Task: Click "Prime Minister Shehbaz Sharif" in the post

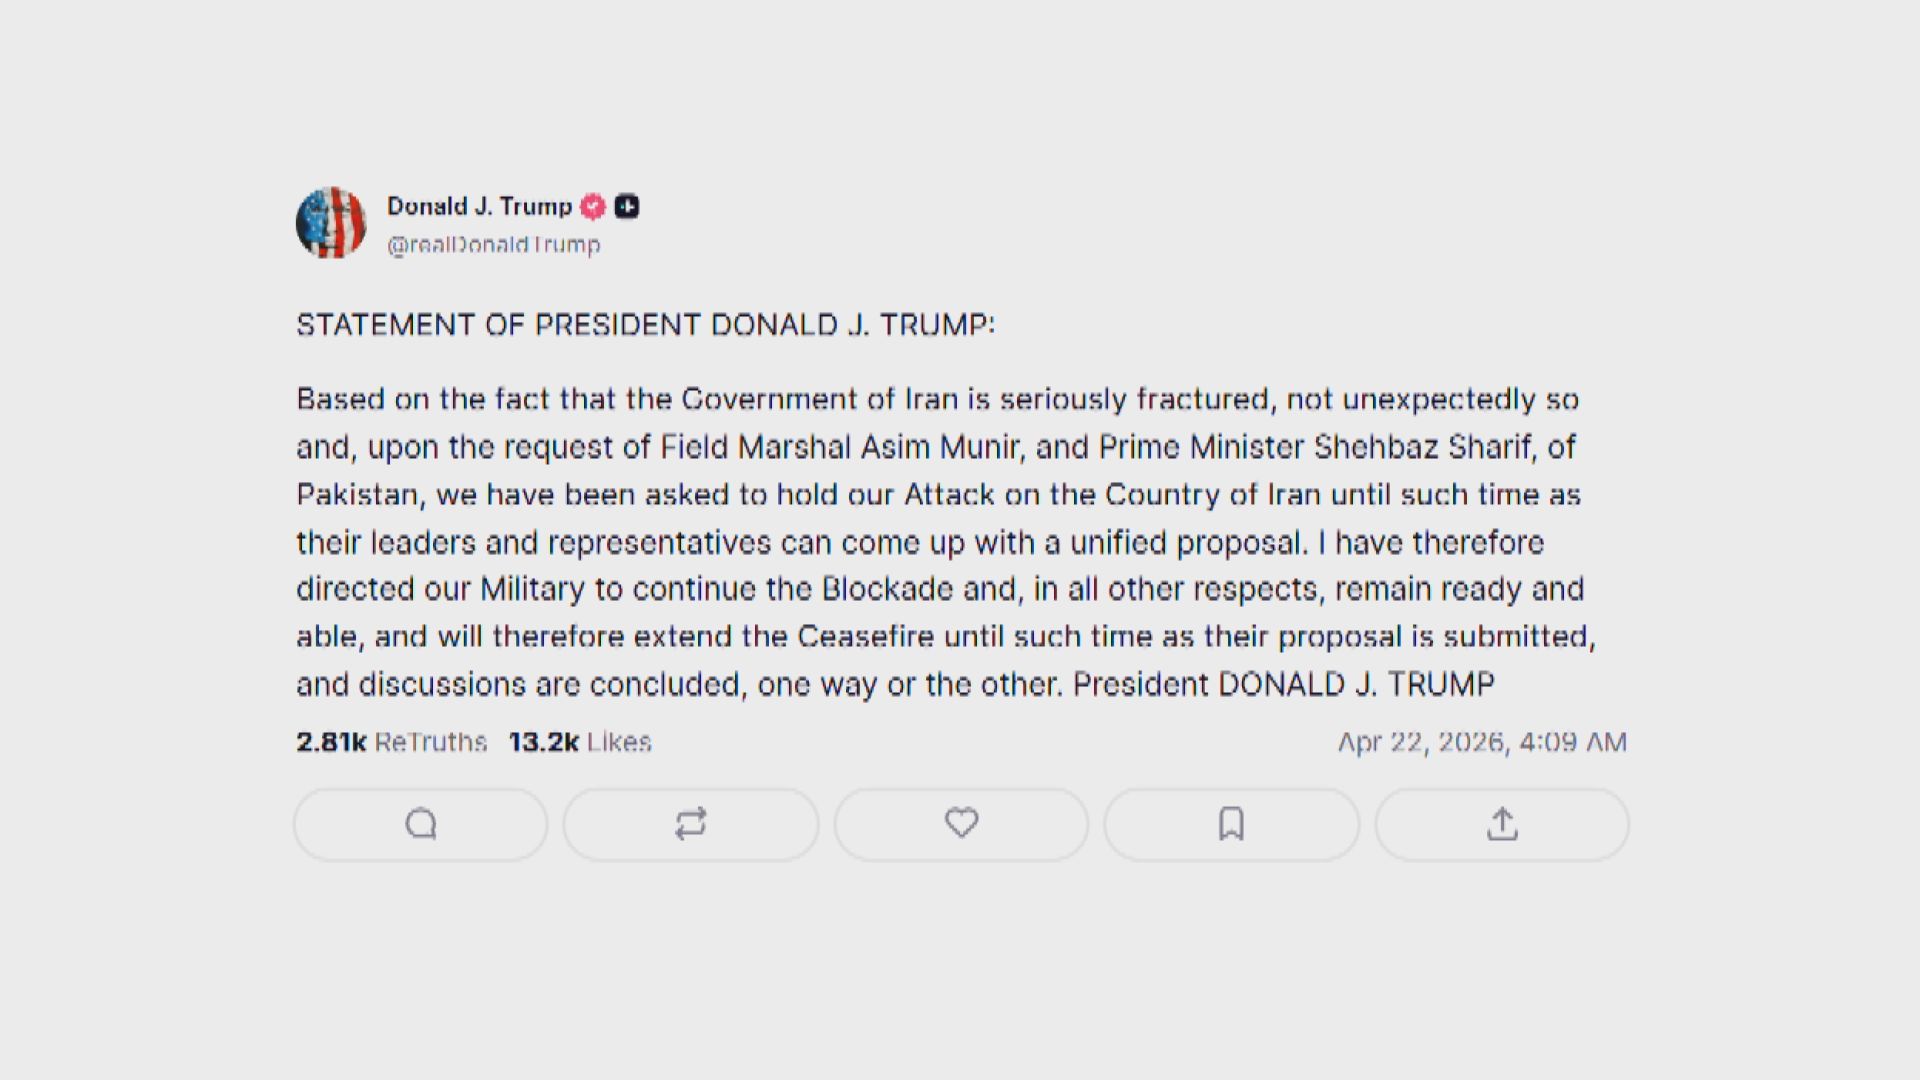Action: click(1316, 447)
